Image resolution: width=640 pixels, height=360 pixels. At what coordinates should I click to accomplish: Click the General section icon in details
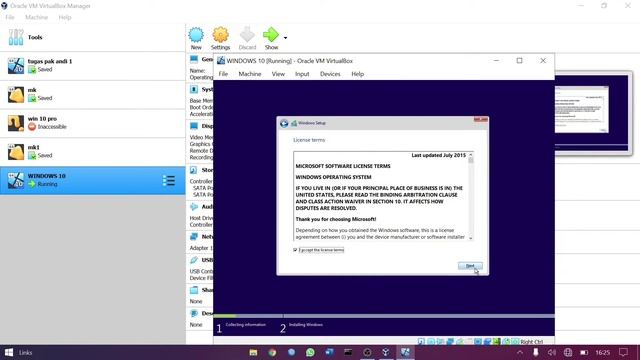point(194,60)
